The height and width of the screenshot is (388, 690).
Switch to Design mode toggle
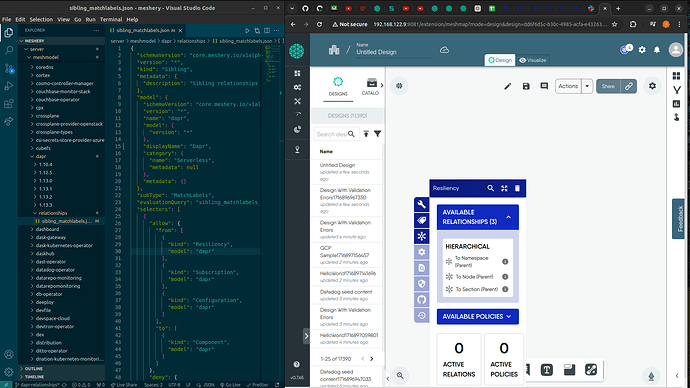coord(500,60)
